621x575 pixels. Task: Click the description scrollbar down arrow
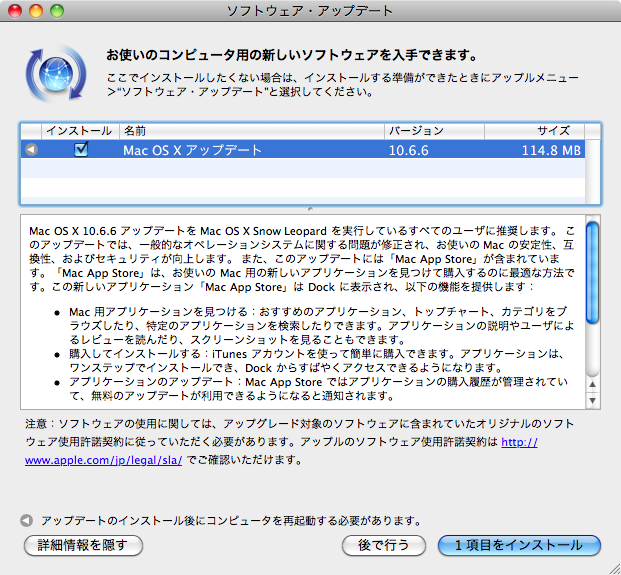coord(592,400)
